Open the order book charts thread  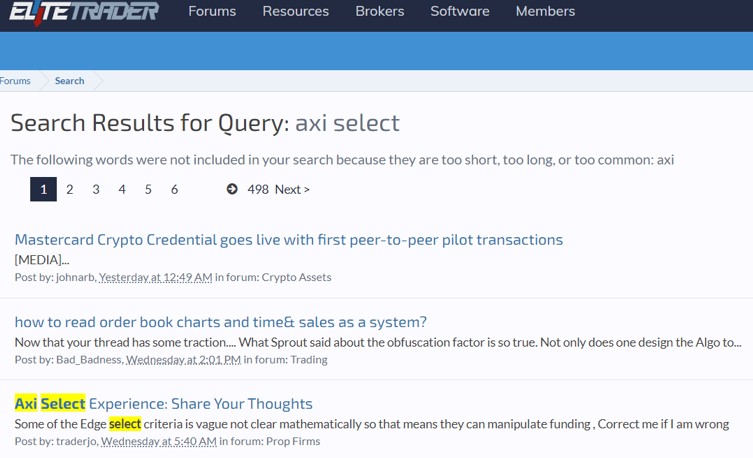point(220,322)
